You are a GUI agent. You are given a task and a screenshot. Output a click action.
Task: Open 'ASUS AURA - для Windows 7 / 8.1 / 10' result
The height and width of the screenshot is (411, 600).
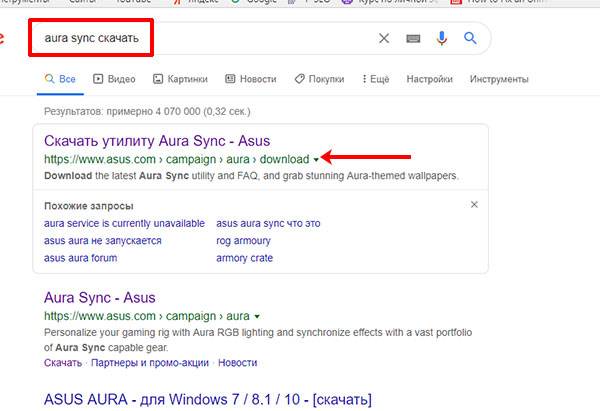[207, 400]
